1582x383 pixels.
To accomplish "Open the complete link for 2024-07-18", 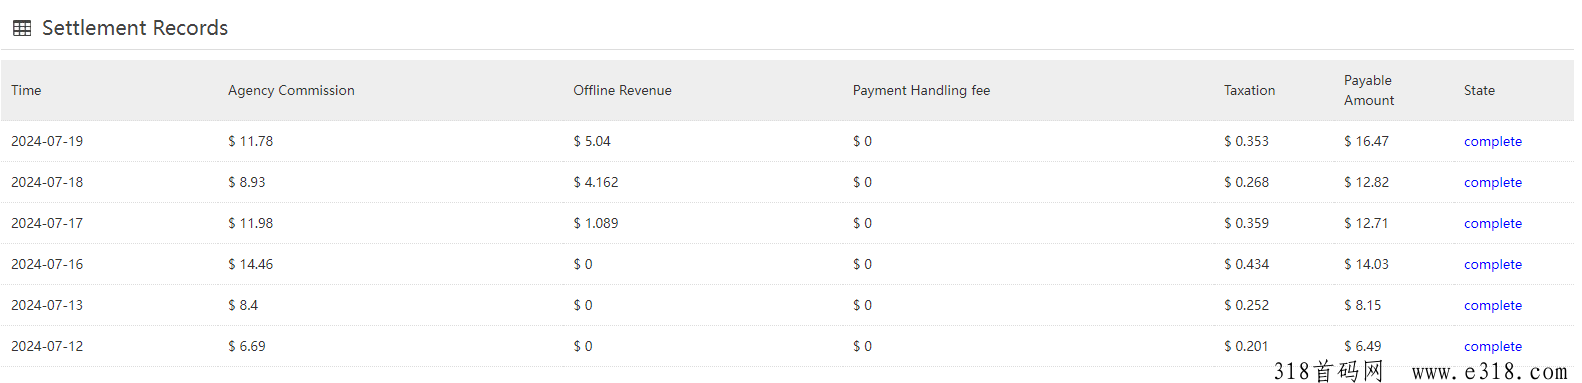I will point(1493,182).
